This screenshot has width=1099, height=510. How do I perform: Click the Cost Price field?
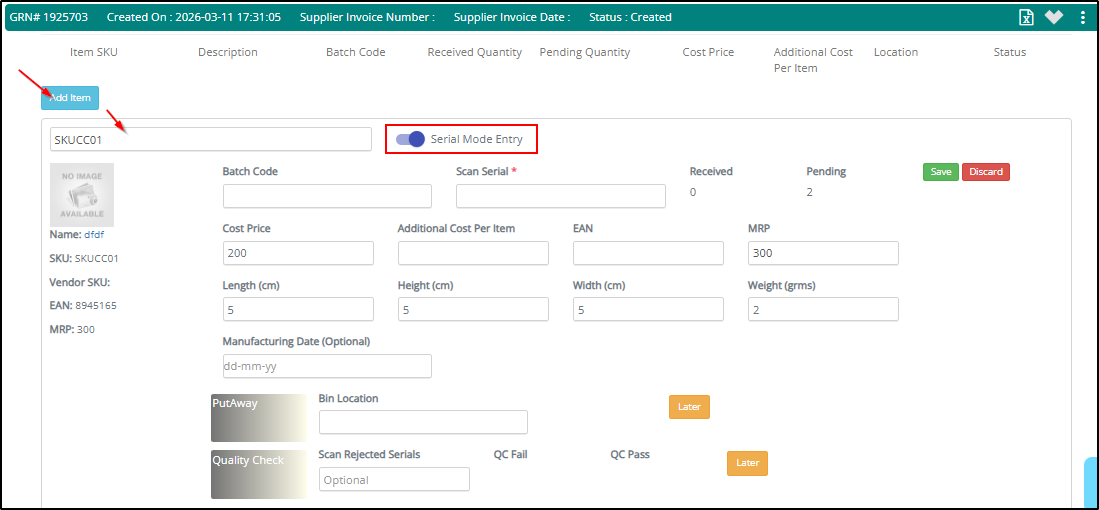tap(298, 253)
